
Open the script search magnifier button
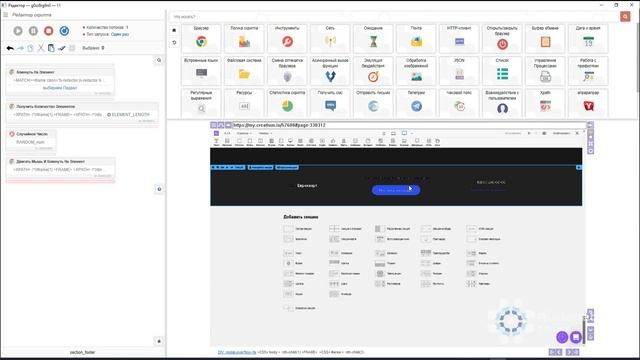click(159, 60)
